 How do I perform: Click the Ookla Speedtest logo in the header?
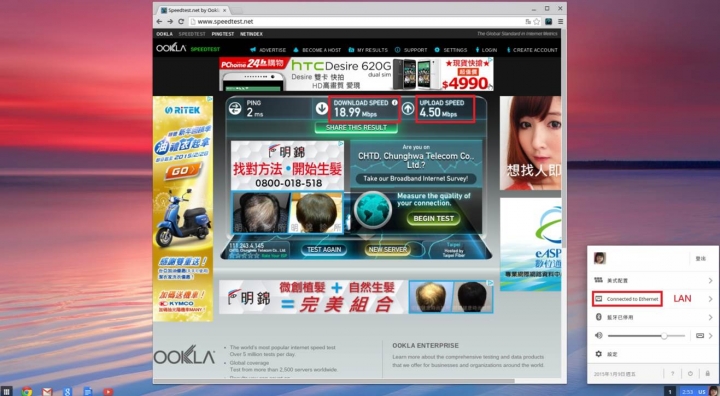(188, 48)
